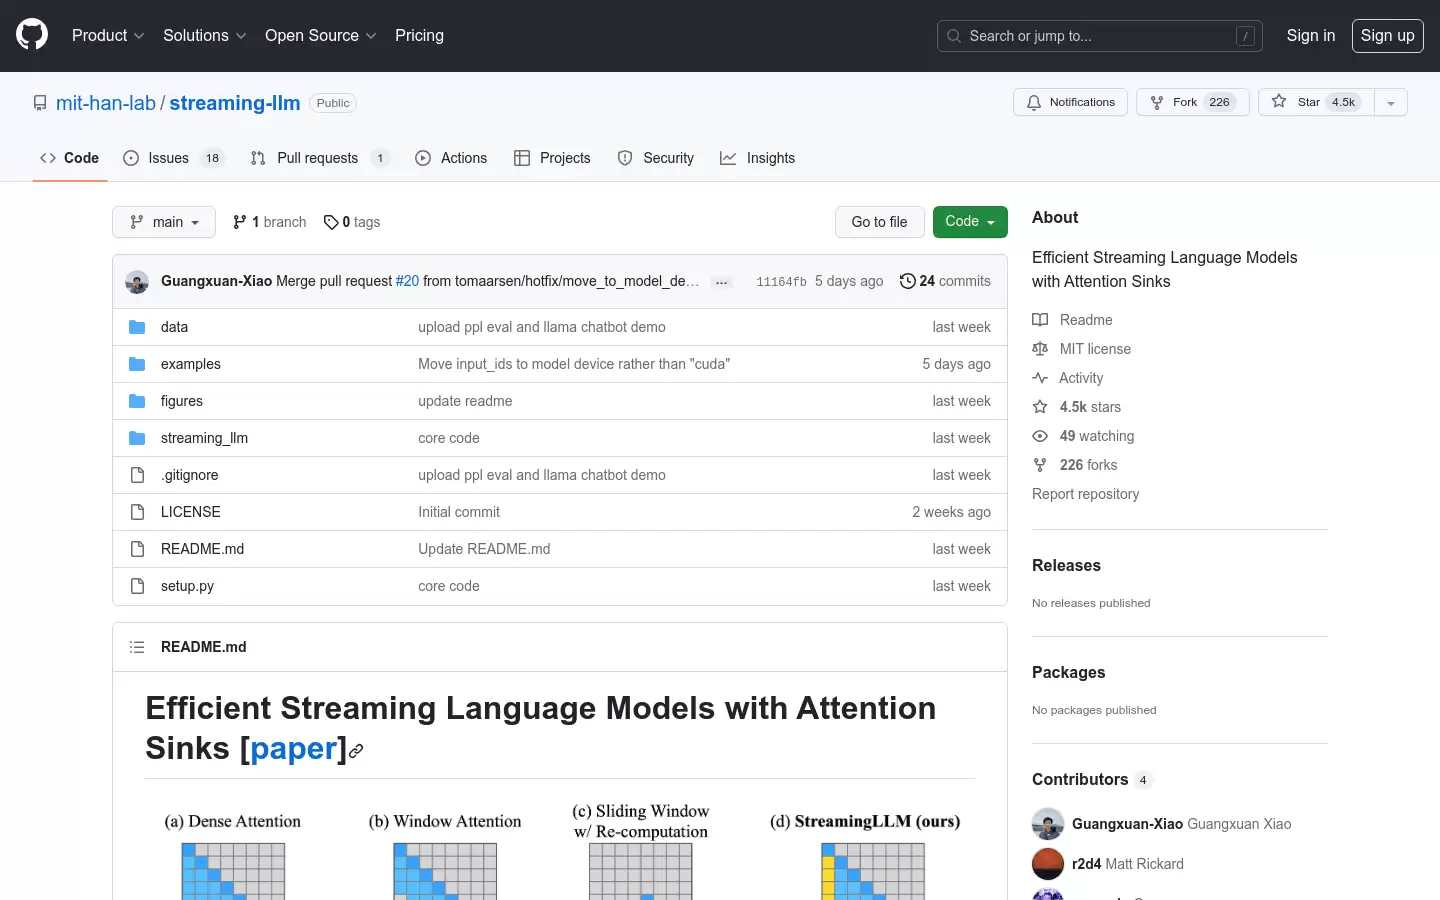Open star lists dropdown arrow
This screenshot has width=1440, height=900.
point(1391,102)
